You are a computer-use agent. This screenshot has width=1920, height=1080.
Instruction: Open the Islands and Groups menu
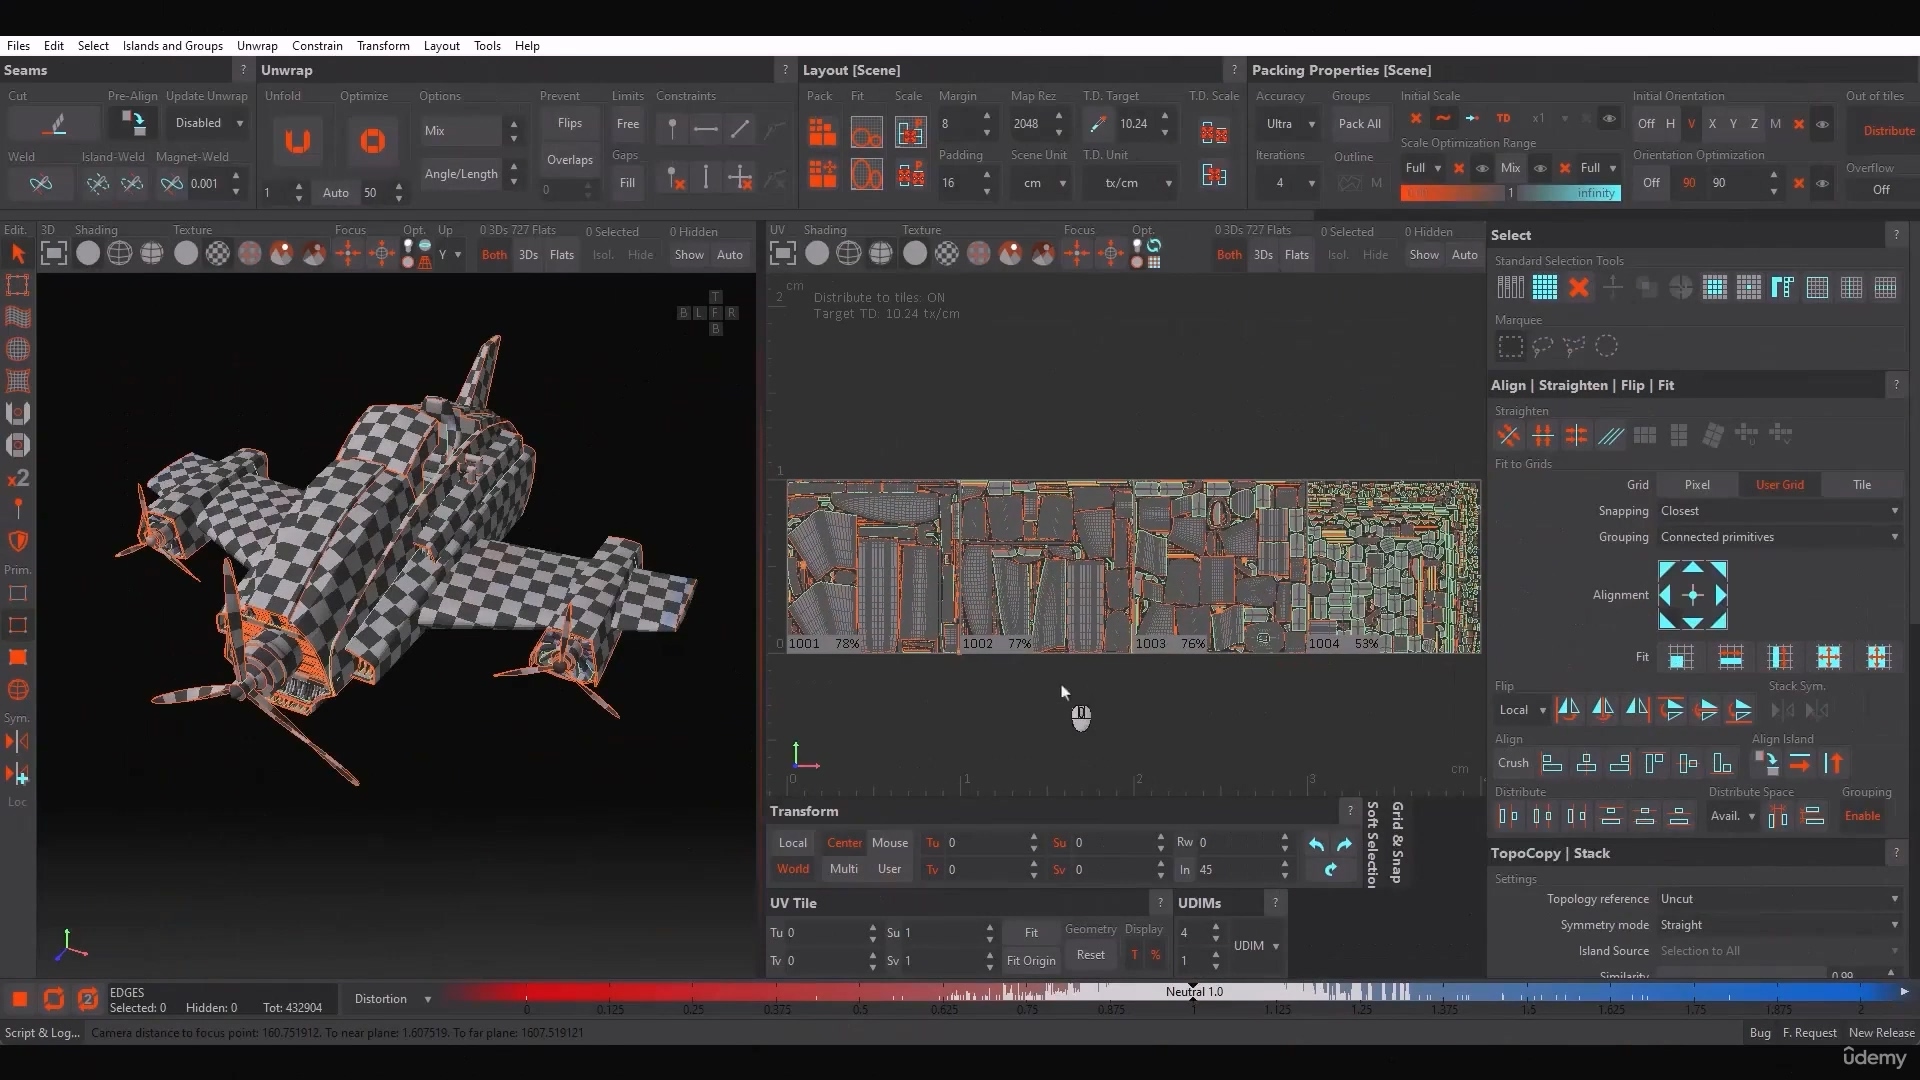(x=171, y=45)
